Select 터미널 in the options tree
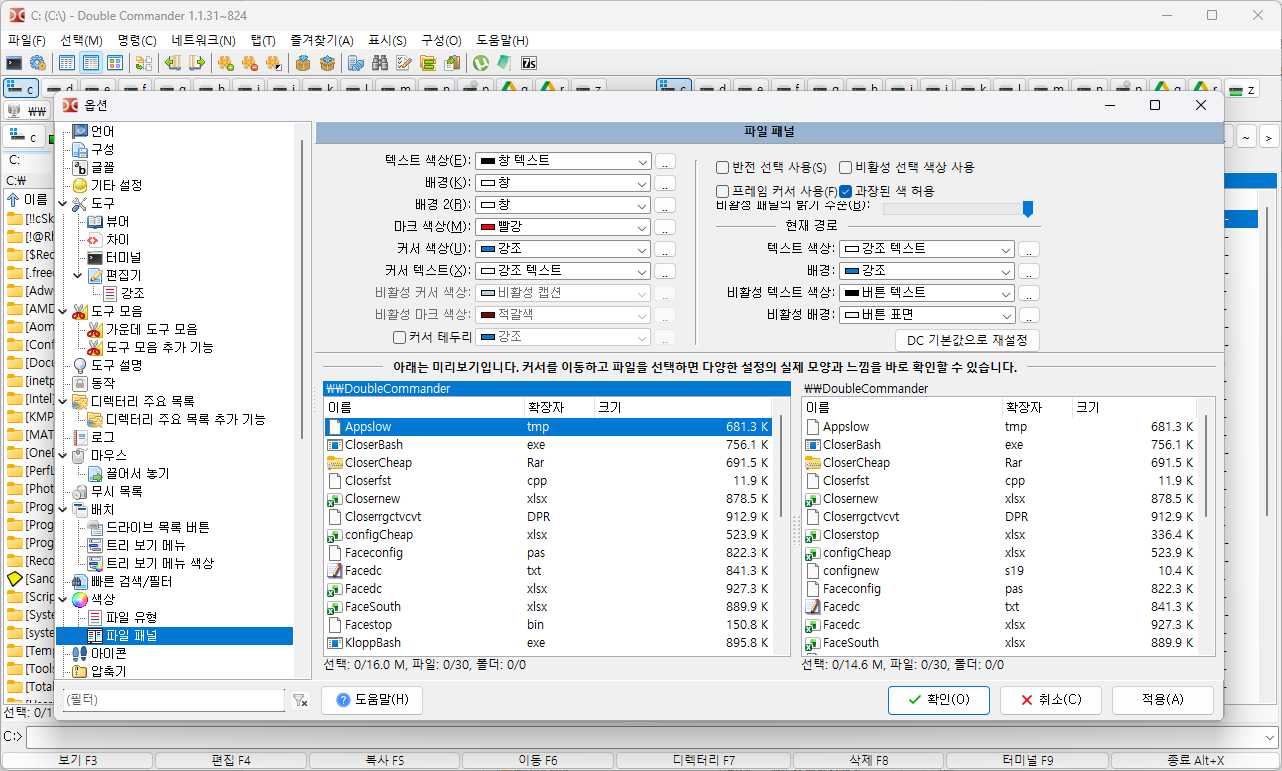This screenshot has height=771, width=1282. pos(123,257)
